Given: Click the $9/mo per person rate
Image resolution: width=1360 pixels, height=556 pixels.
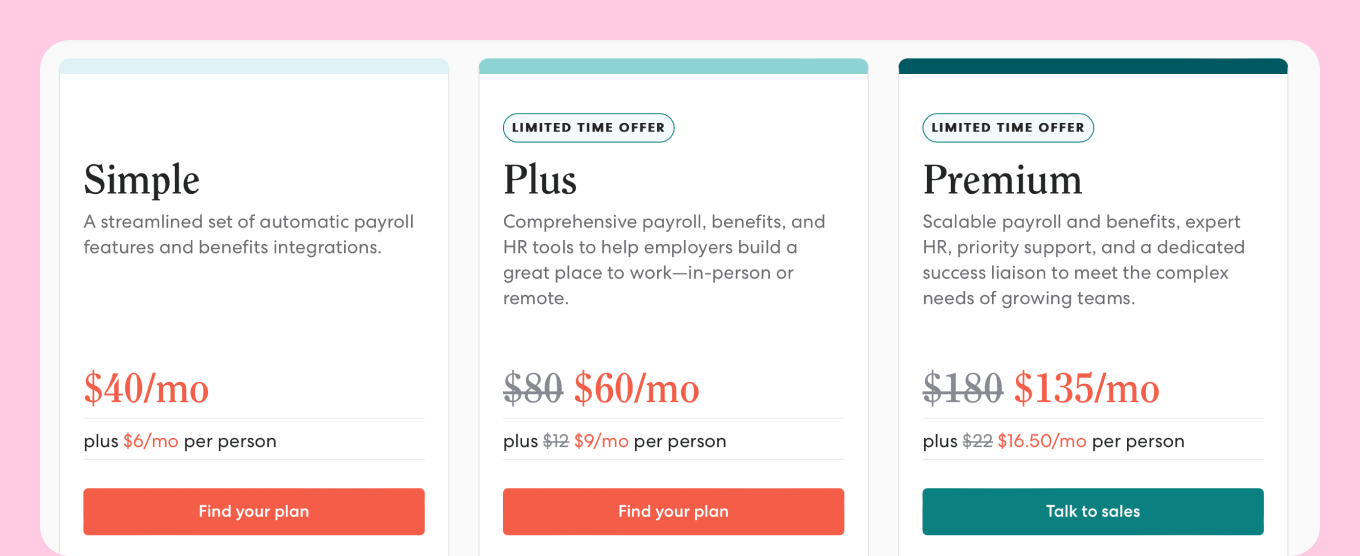Looking at the screenshot, I should [x=601, y=441].
